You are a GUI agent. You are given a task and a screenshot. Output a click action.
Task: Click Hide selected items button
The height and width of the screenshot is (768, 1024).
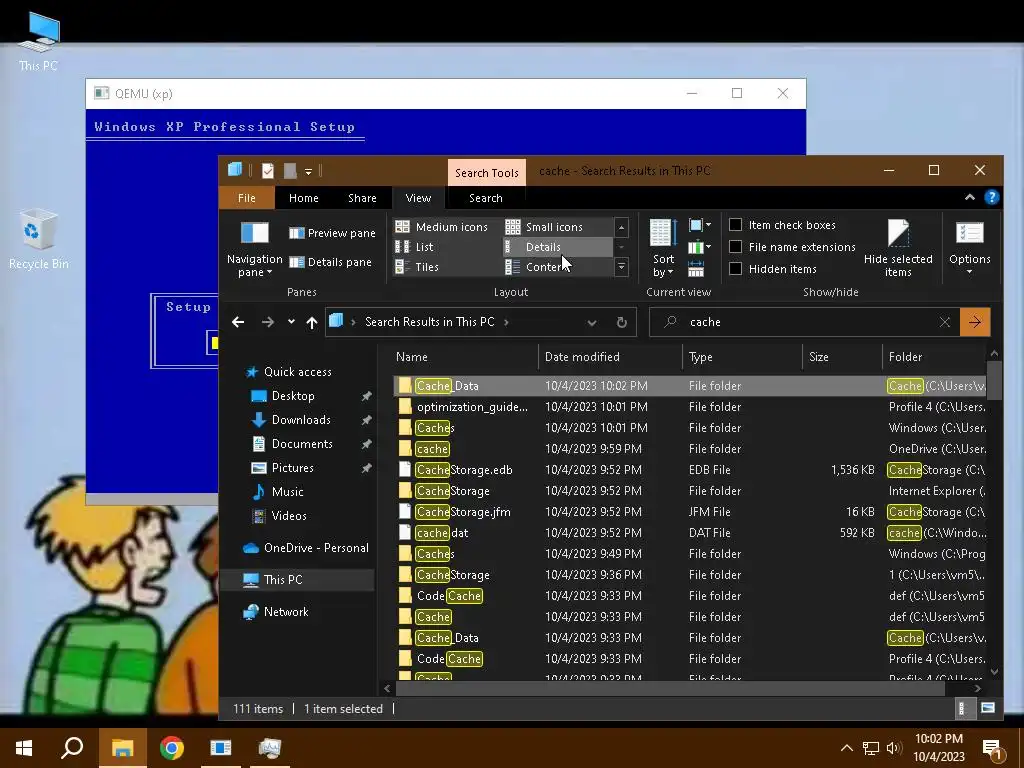pos(898,248)
